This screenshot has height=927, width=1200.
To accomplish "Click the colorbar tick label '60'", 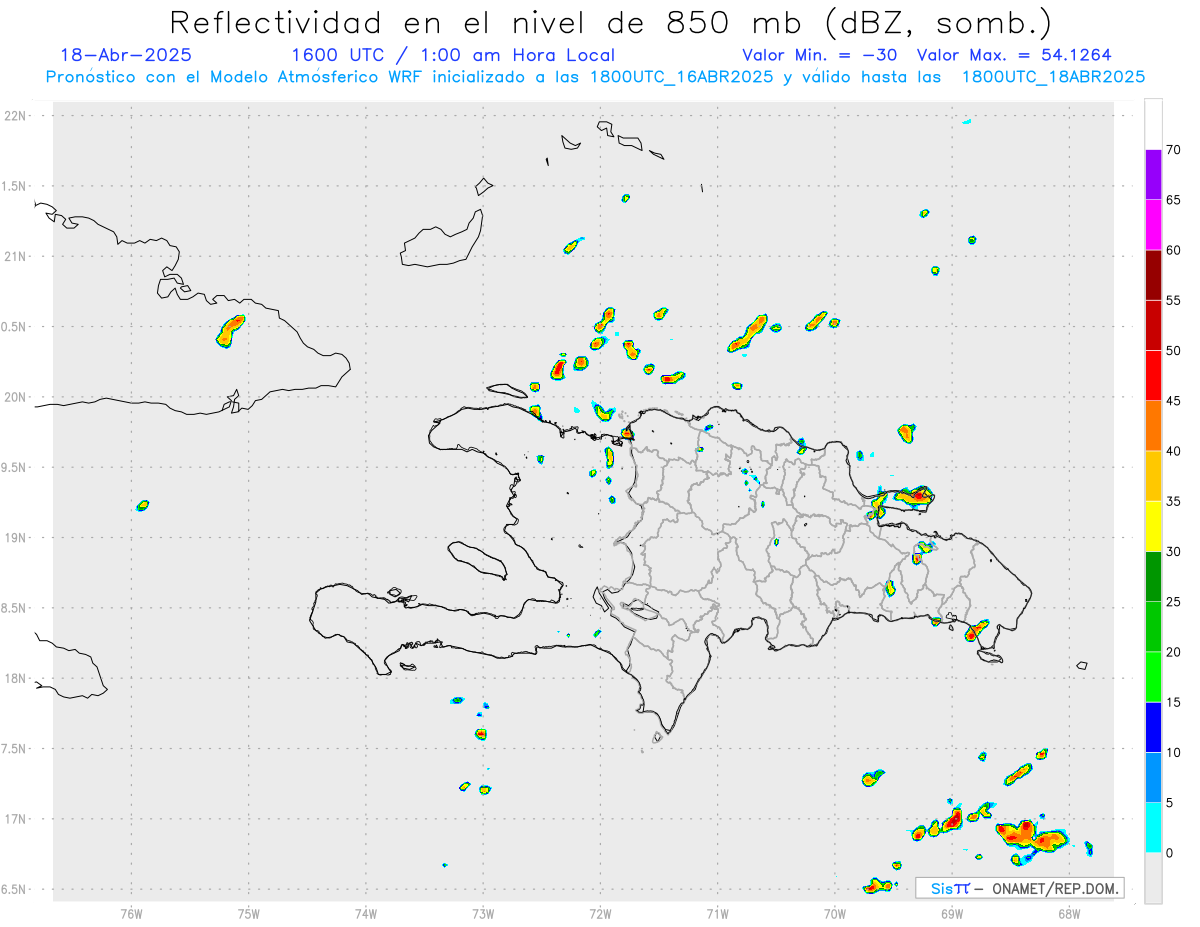I will pos(1174,250).
